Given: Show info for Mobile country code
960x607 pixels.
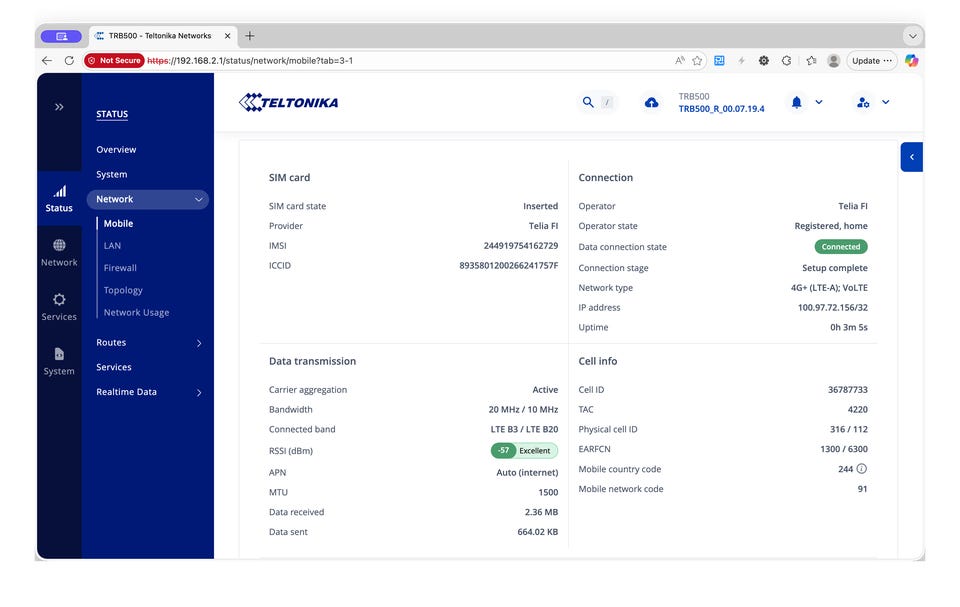Looking at the screenshot, I should click(x=861, y=469).
